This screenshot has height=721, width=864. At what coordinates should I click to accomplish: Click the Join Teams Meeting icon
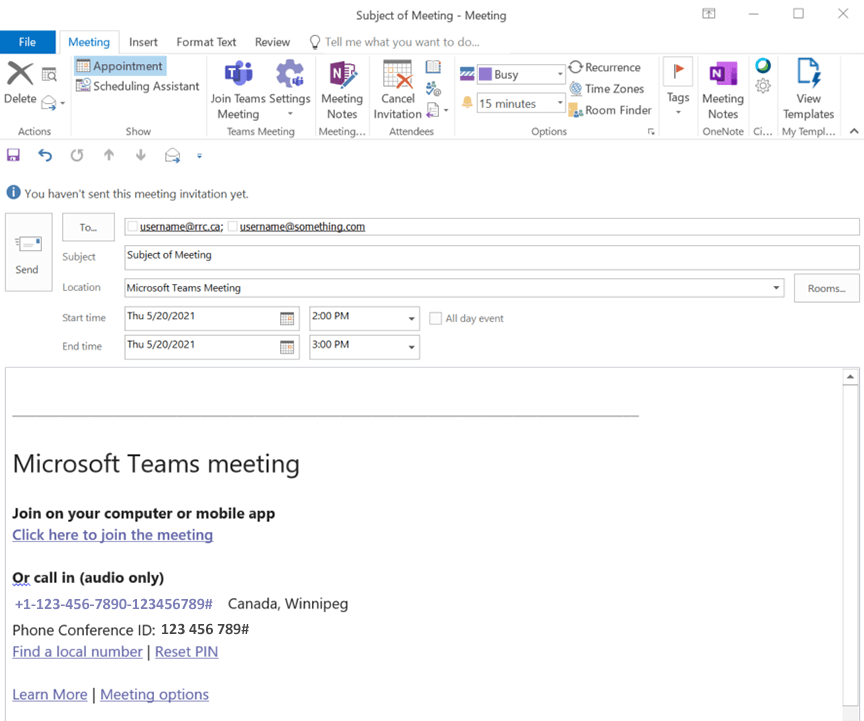238,76
